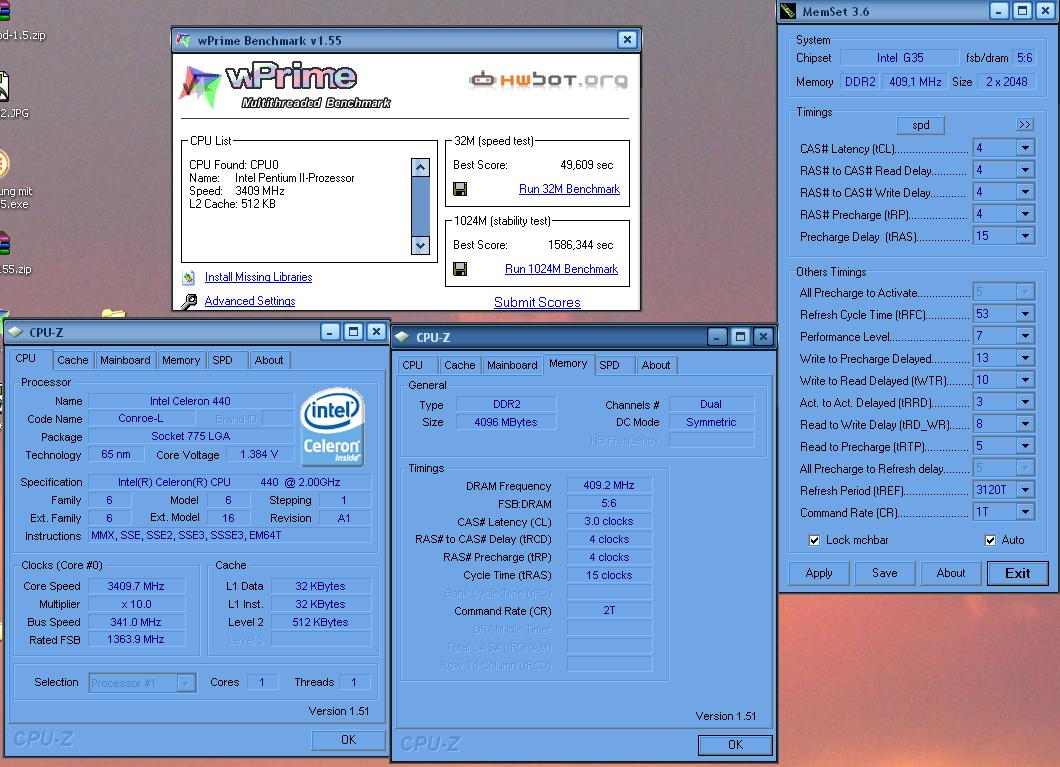Click the floppy save icon under 1024M test
Viewport: 1060px width, 767px height.
460,269
